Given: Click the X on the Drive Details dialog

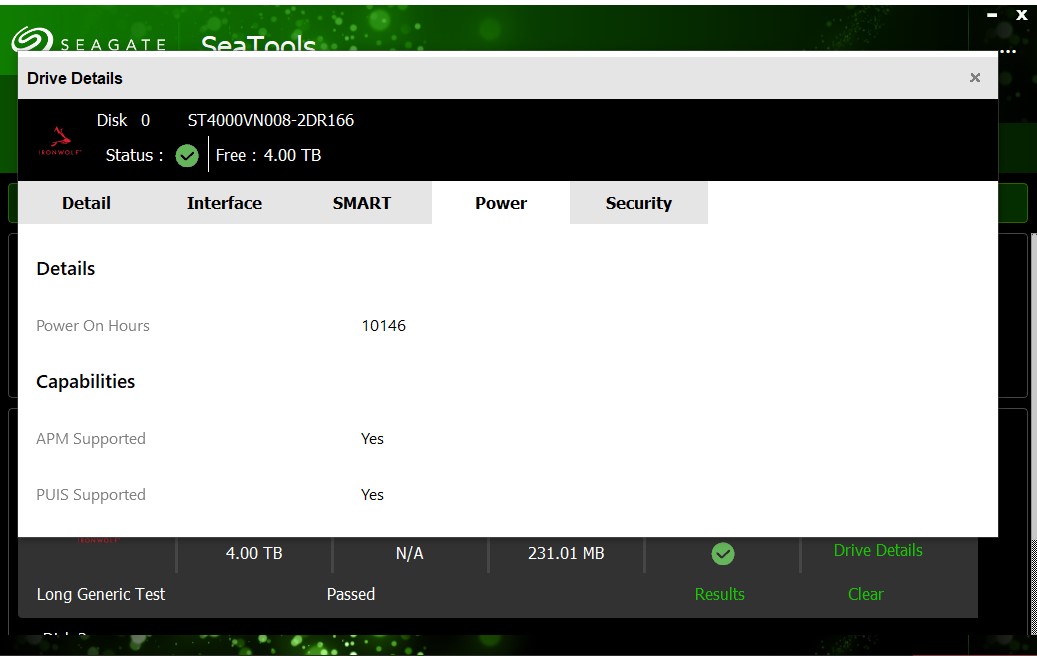Looking at the screenshot, I should [x=974, y=77].
